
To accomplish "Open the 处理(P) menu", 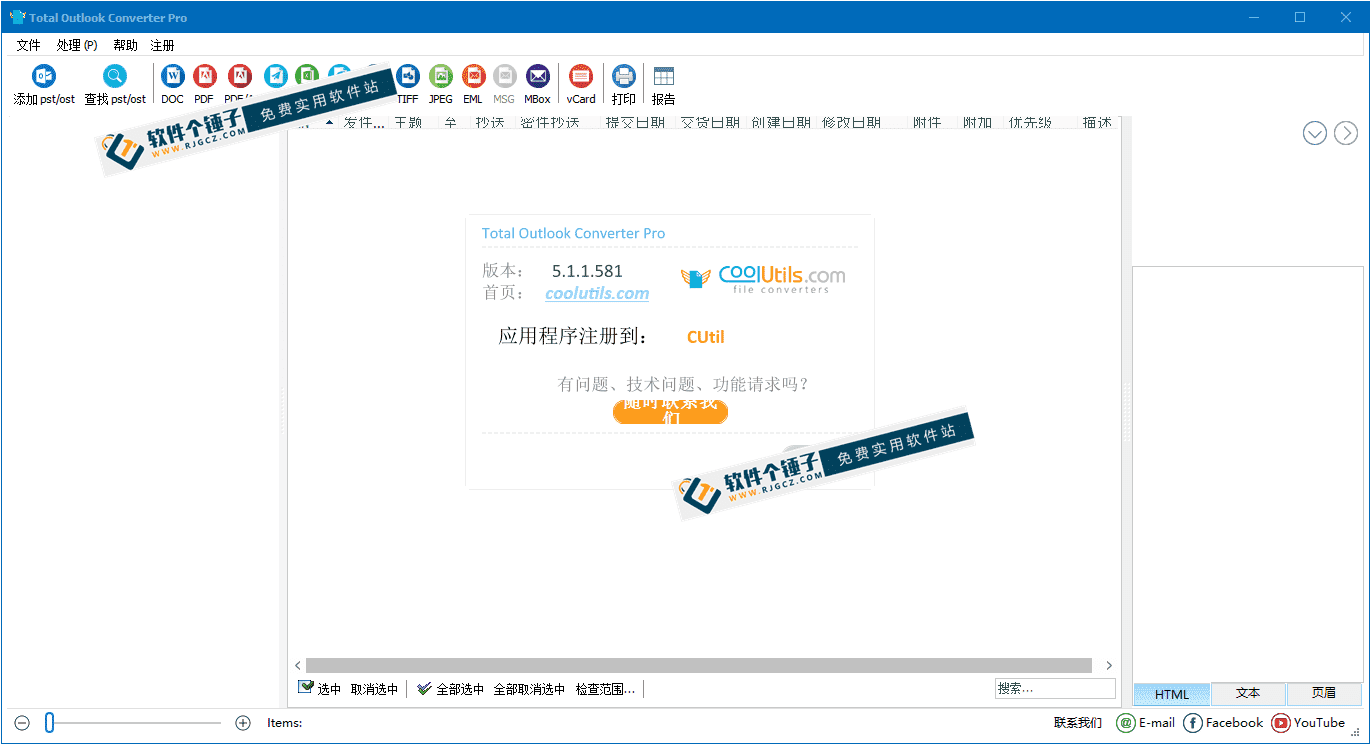I will tap(77, 45).
